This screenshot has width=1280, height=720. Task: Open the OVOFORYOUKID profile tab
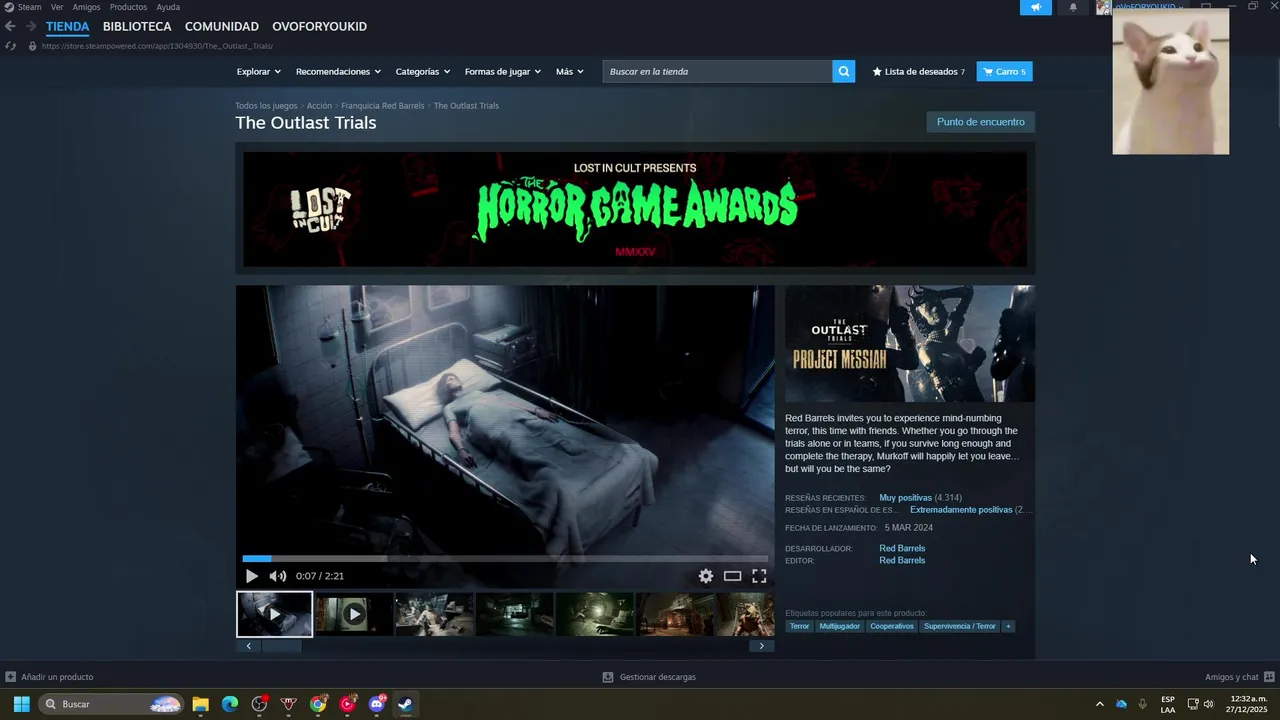[x=320, y=27]
